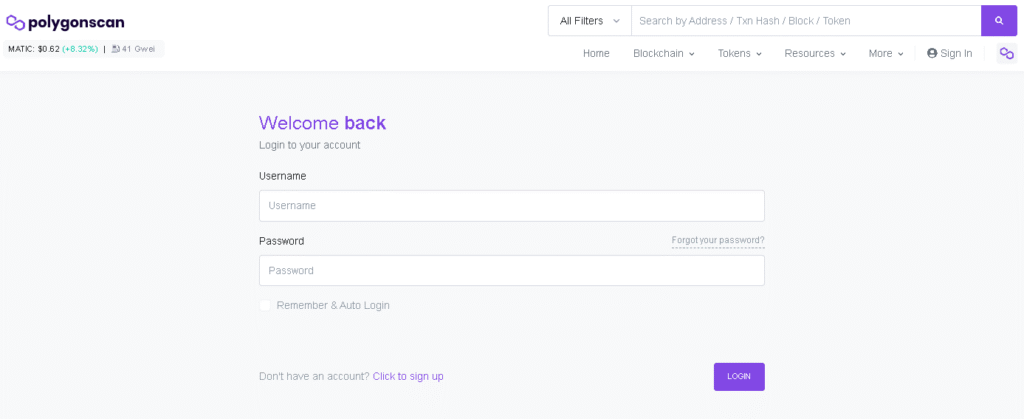The width and height of the screenshot is (1024, 419).
Task: Click the 41 Gwei gas tracker text
Action: [x=138, y=48]
